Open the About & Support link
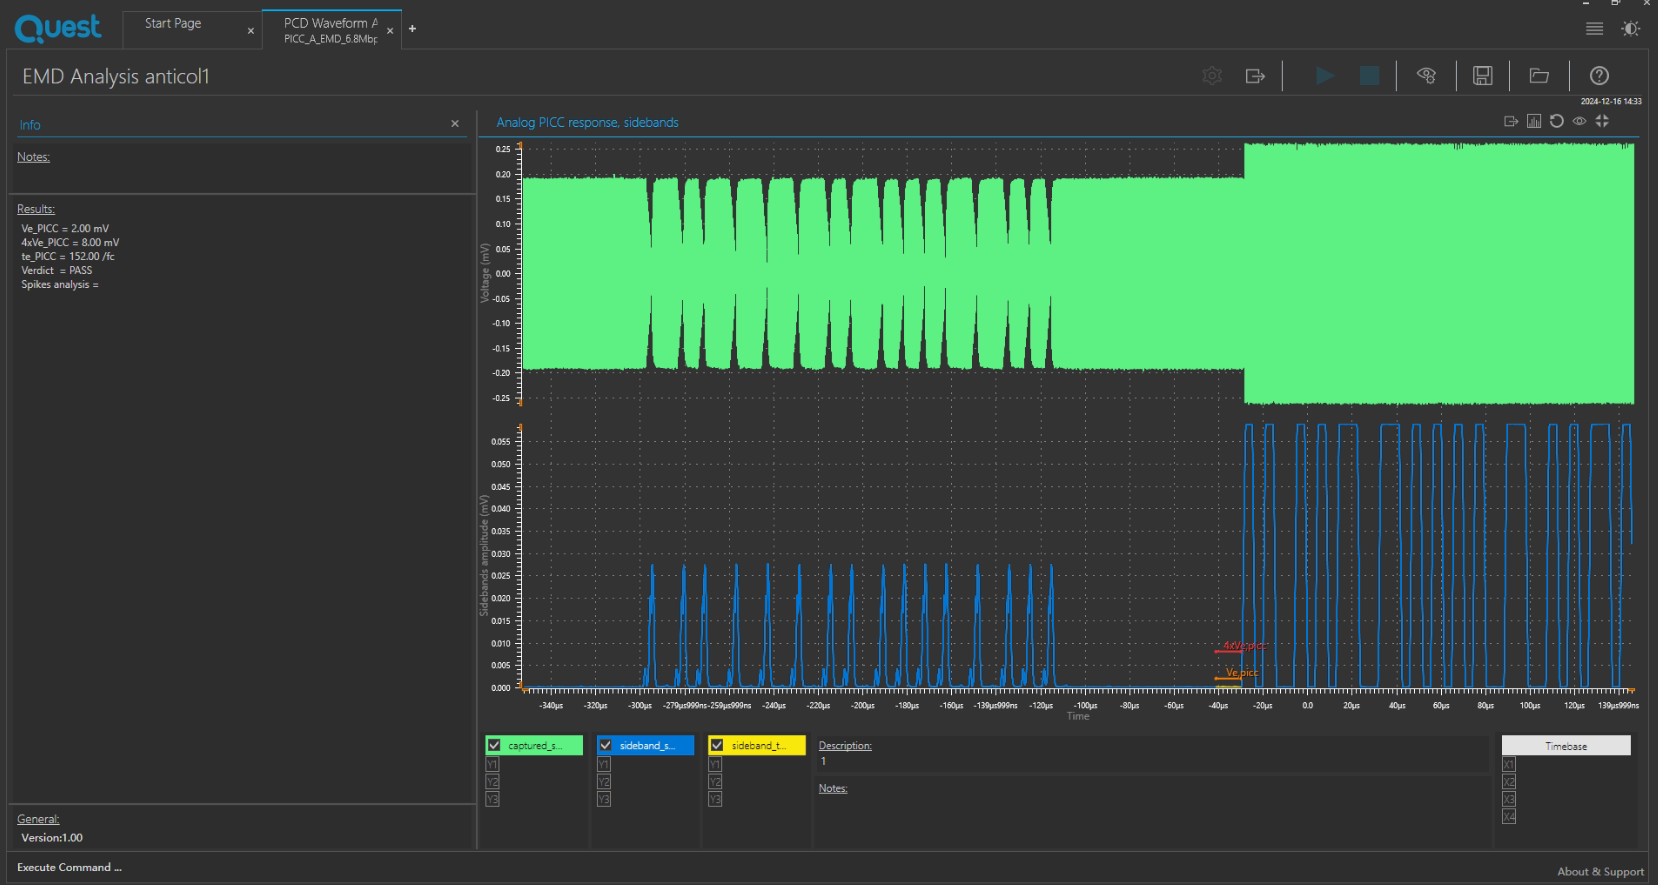The height and width of the screenshot is (885, 1658). 1599,872
